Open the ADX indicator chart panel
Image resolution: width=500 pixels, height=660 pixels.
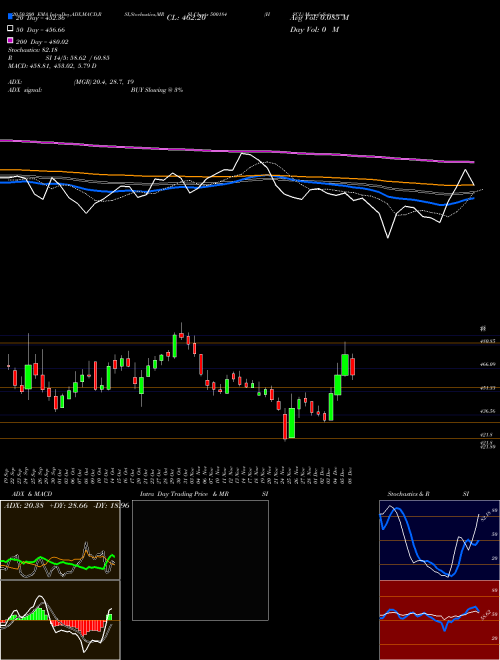click(60, 540)
